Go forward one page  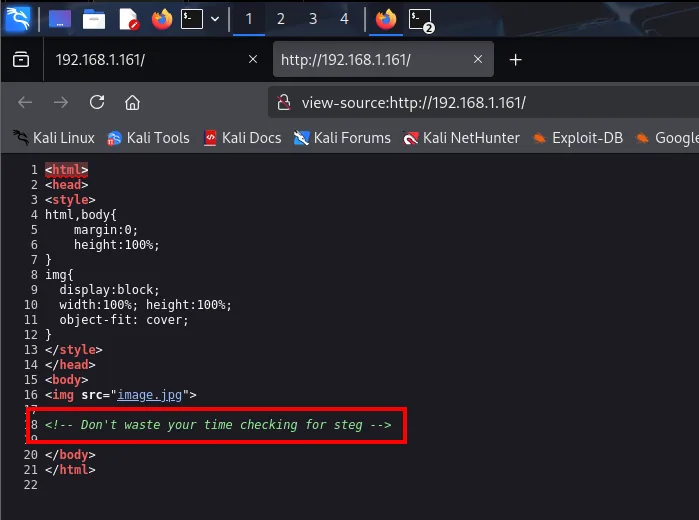[61, 103]
